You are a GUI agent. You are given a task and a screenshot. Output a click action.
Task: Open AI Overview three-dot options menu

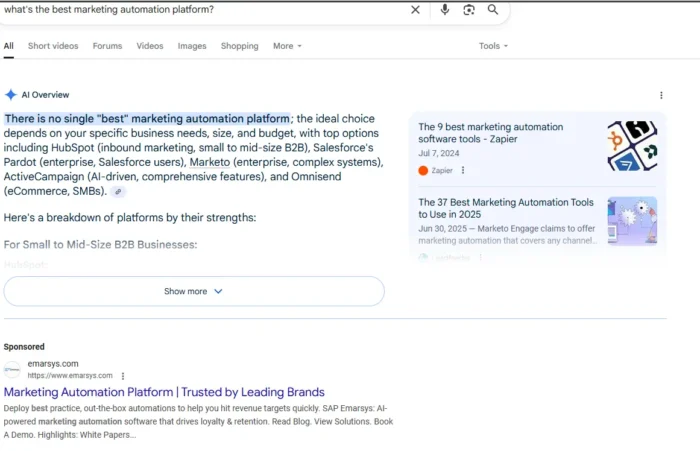click(661, 95)
